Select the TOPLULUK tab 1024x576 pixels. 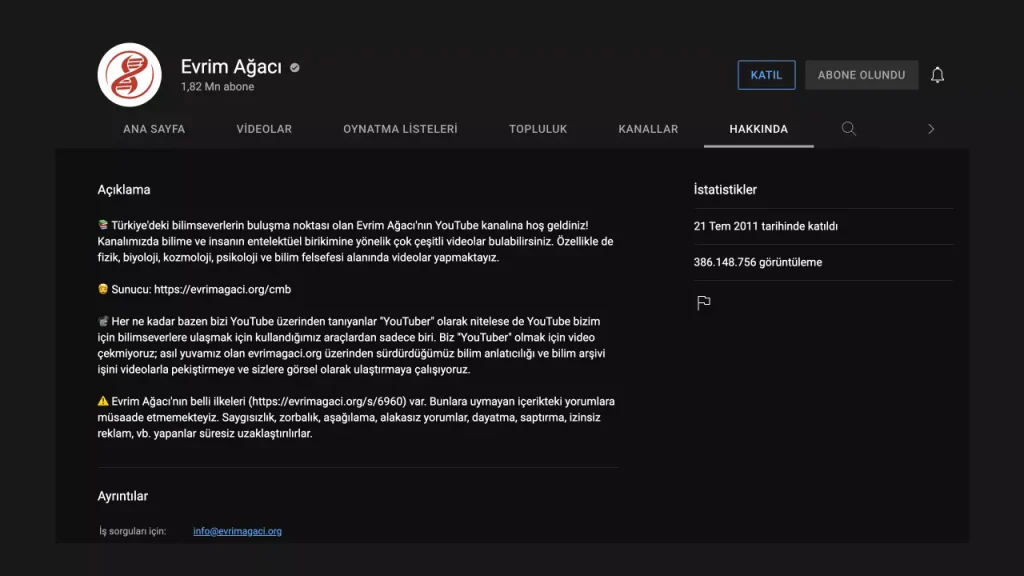538,129
